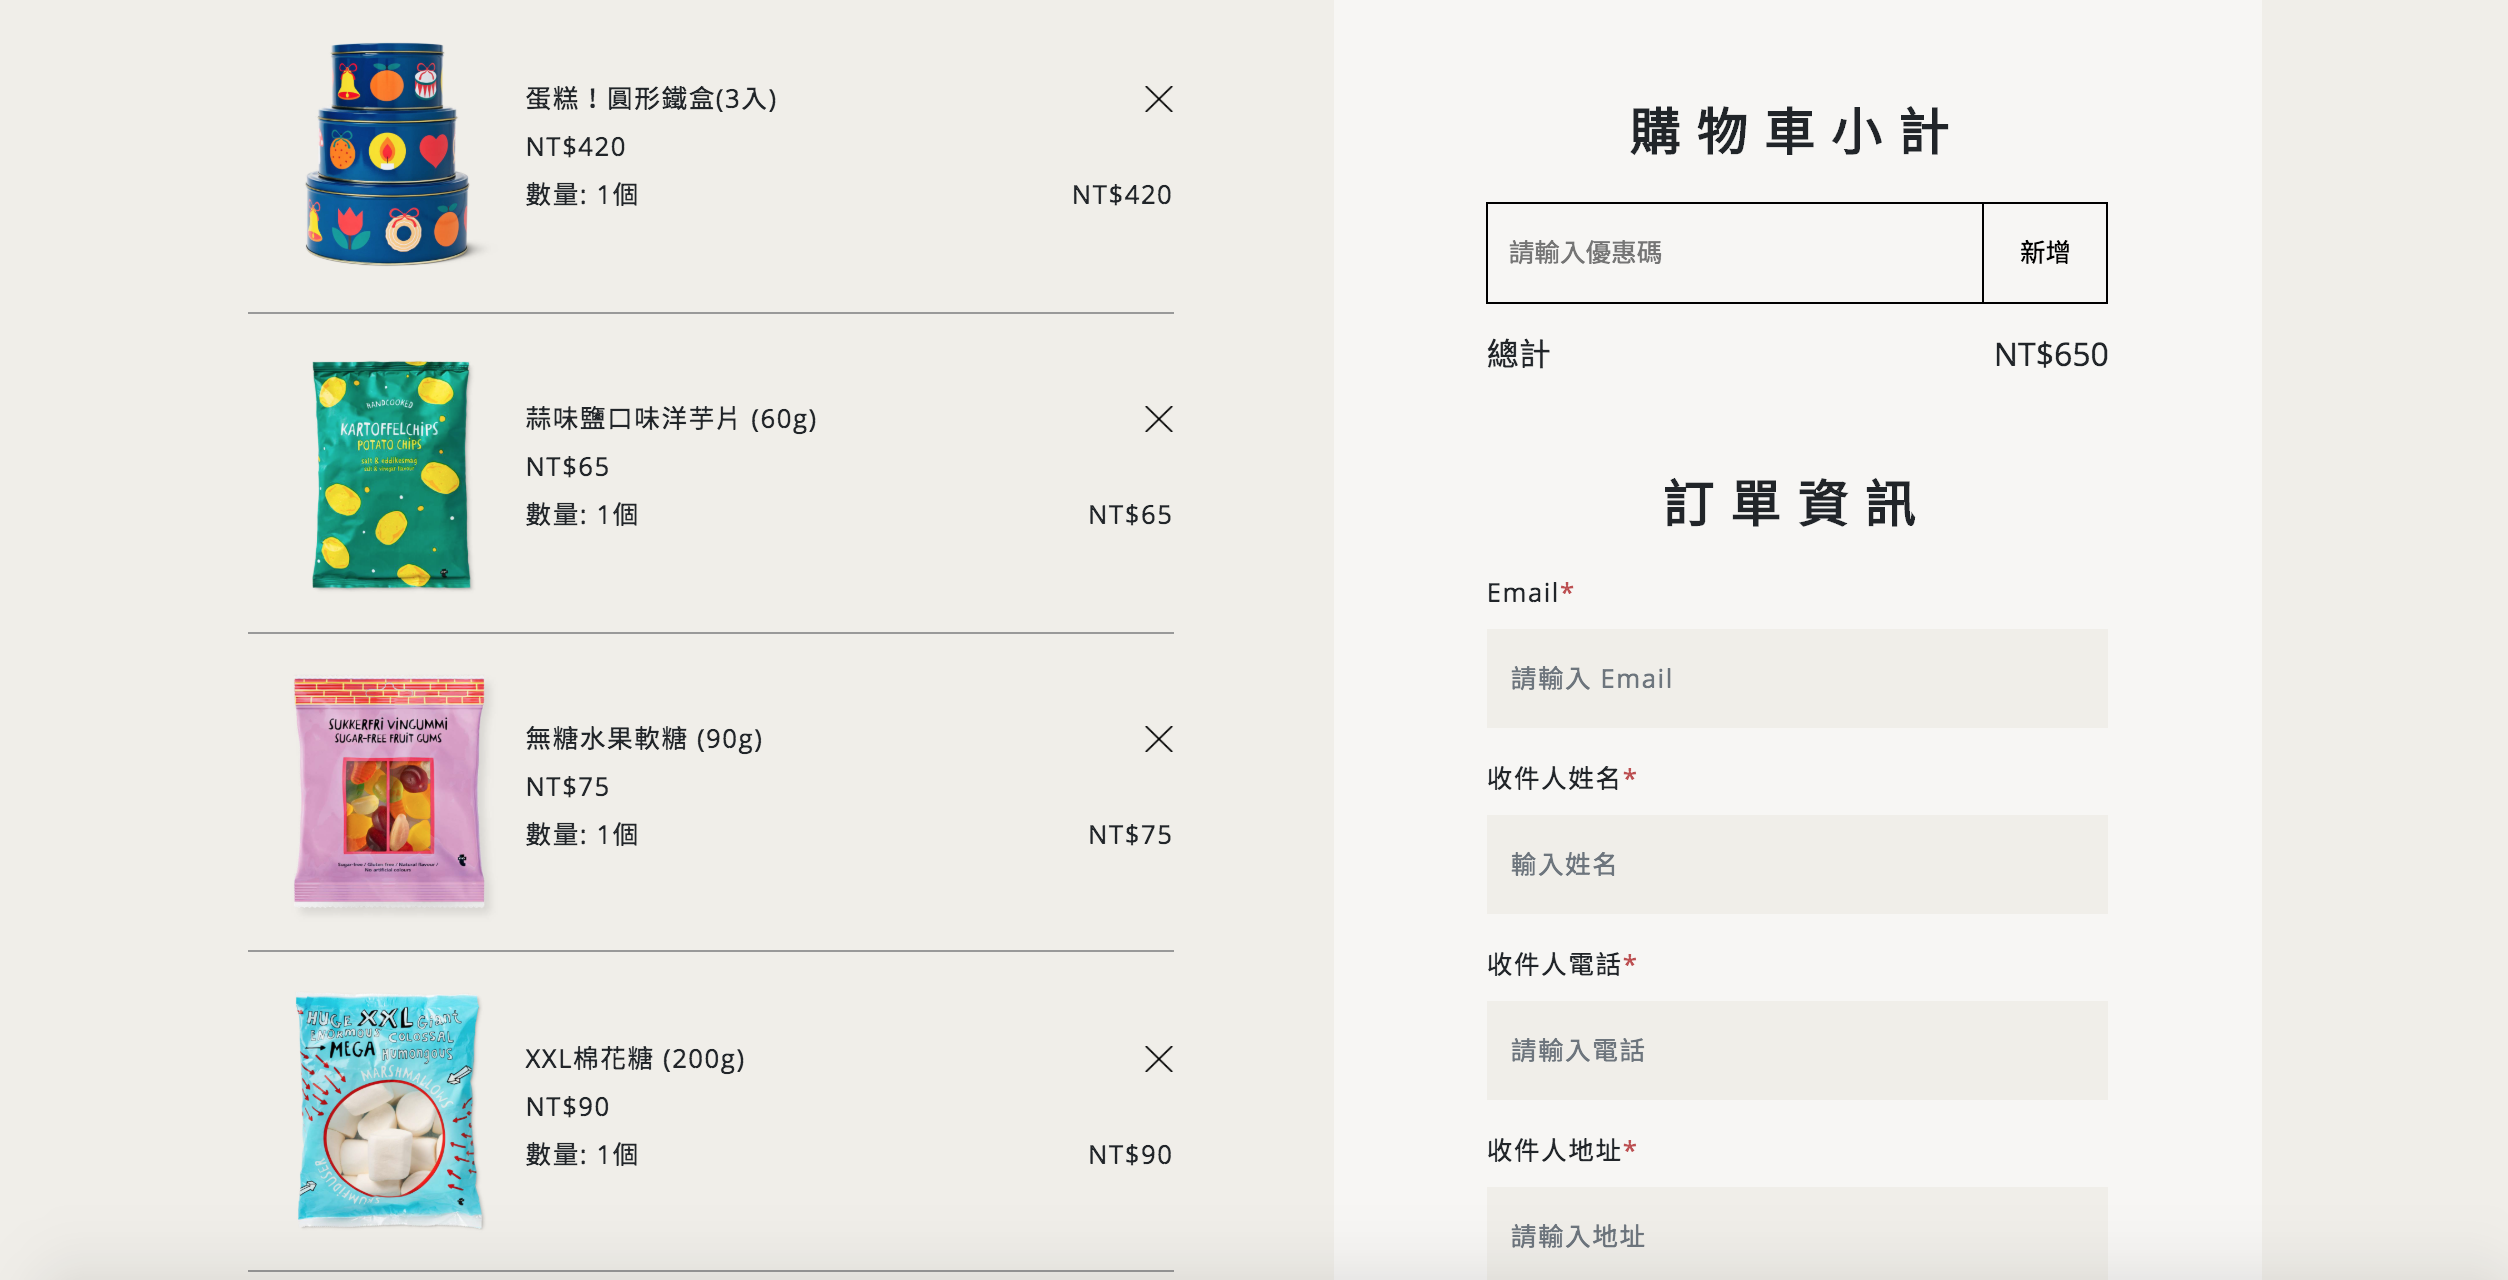Screen dimensions: 2508x1280
Task: Open 蛋糕！圓形鐵盒(3入) product title
Action: point(651,99)
